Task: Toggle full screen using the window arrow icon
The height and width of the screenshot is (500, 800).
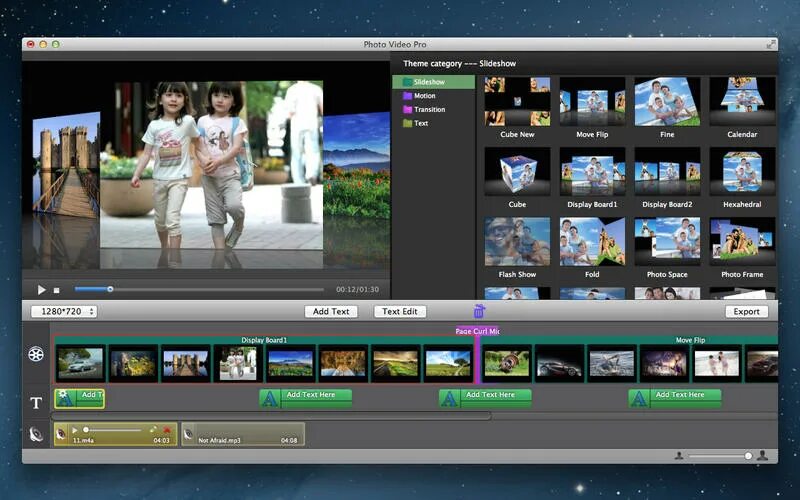Action: tap(771, 45)
